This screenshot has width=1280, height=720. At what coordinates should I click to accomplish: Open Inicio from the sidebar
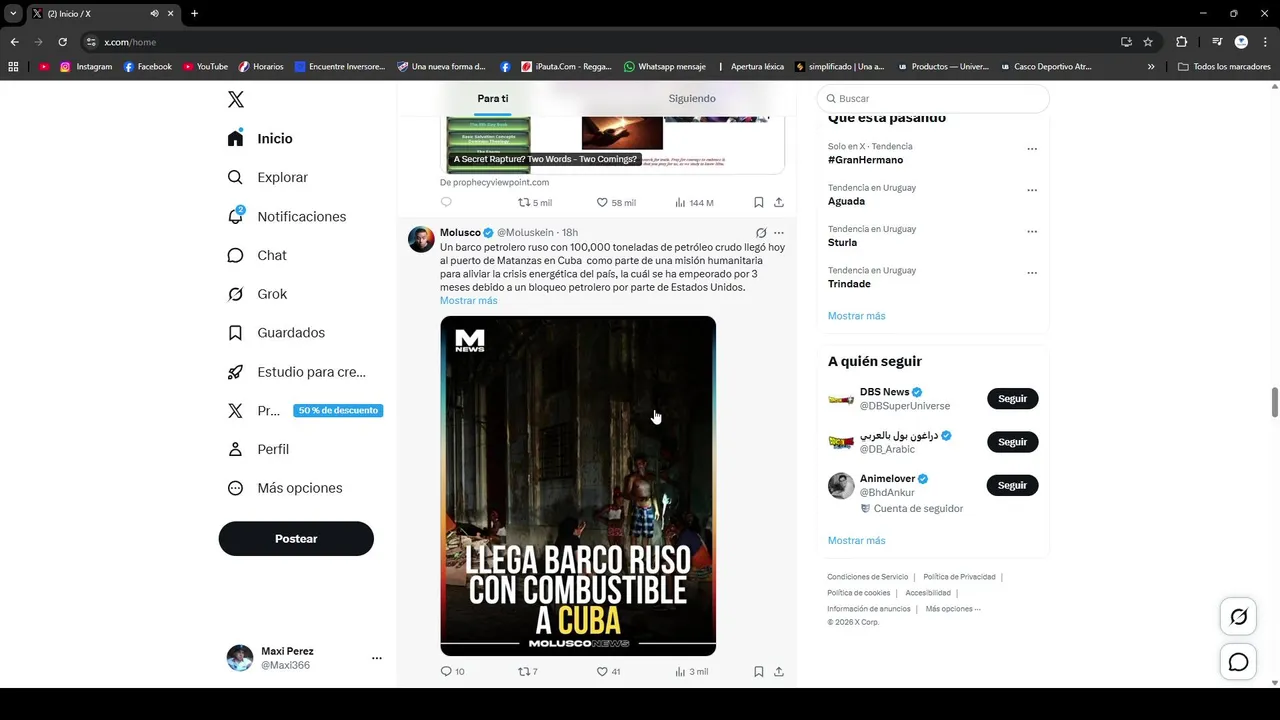click(260, 138)
